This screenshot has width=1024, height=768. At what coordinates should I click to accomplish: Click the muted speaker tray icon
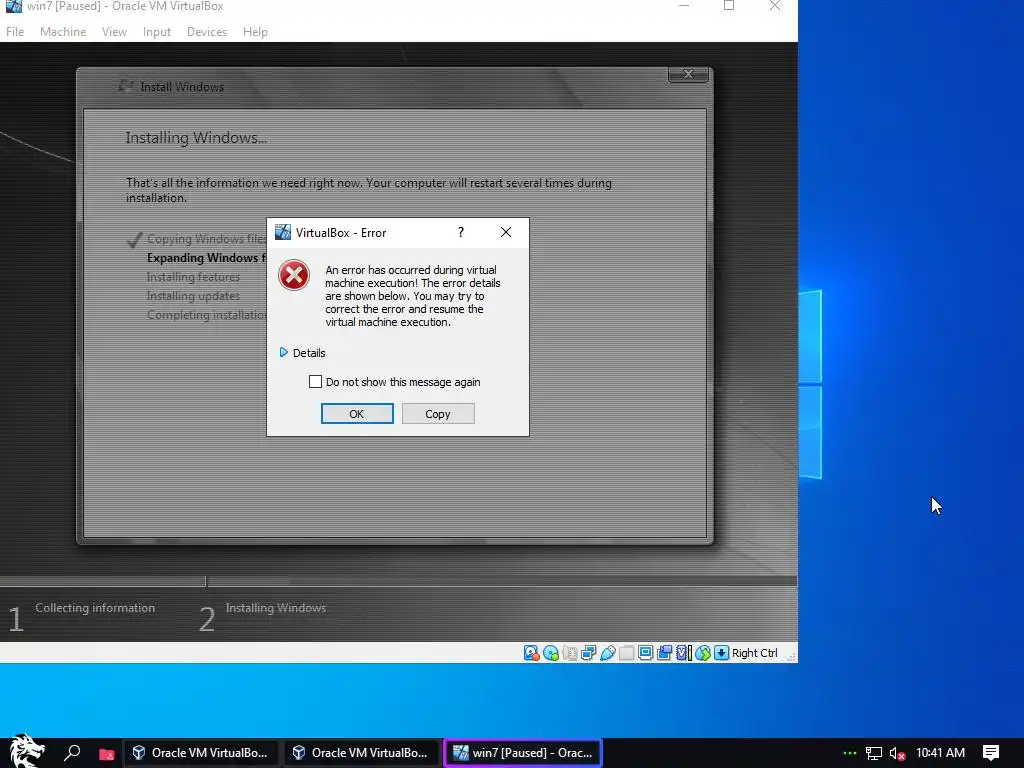pos(897,753)
